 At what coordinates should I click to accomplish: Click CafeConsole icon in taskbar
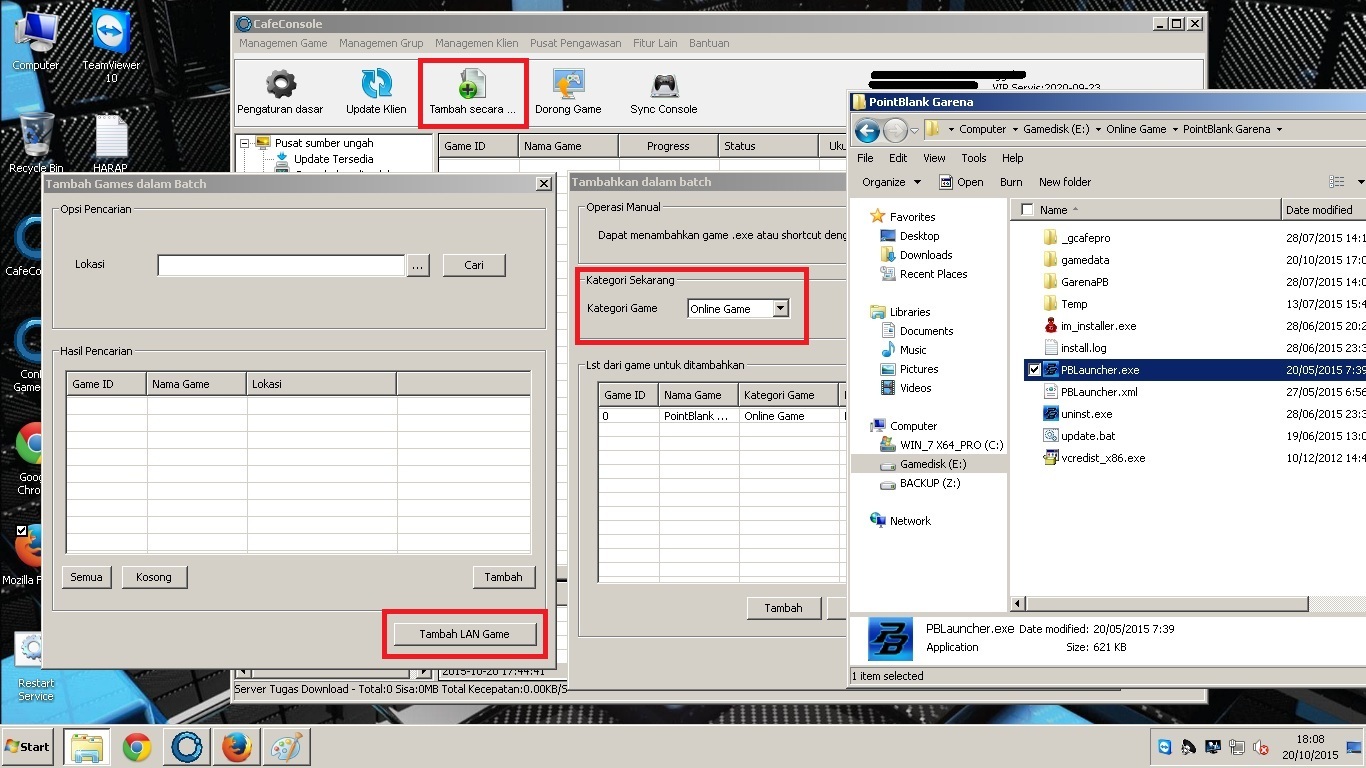click(x=187, y=747)
